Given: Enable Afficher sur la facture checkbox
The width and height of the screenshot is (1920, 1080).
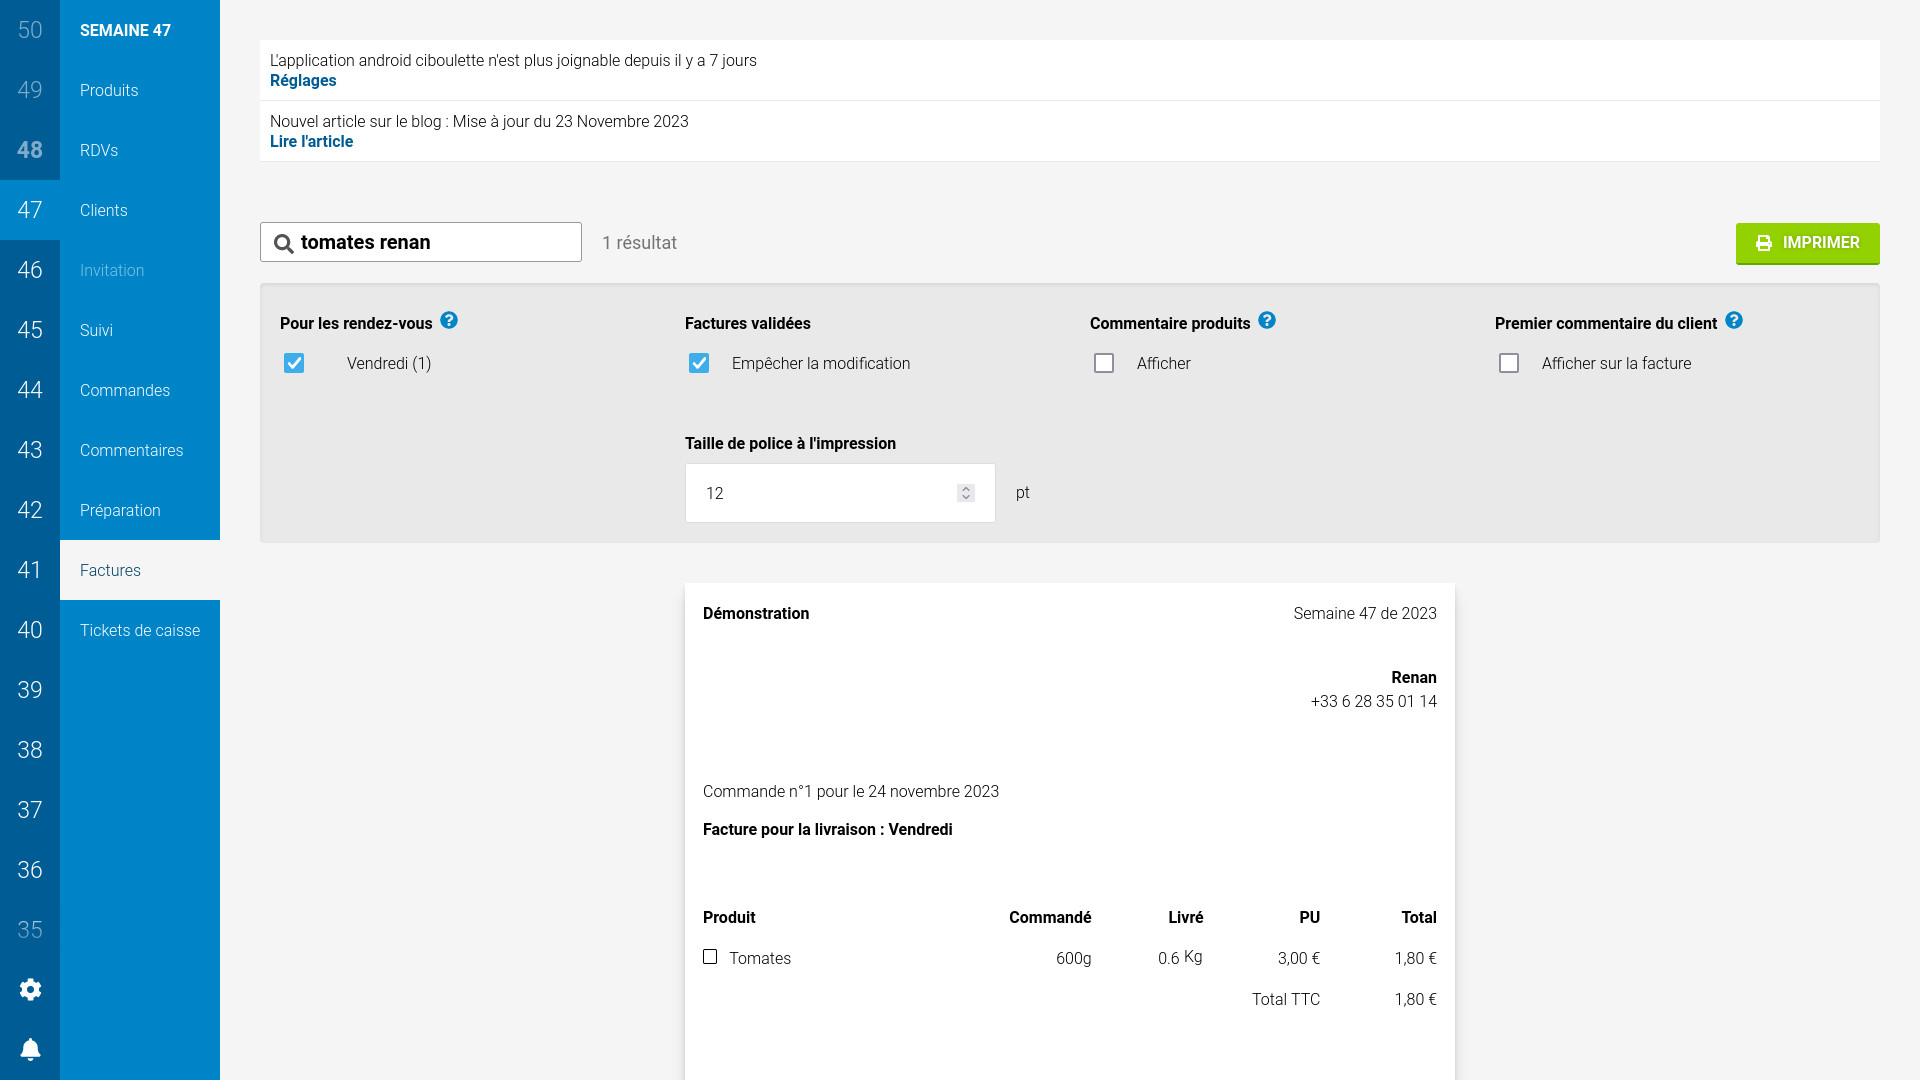Looking at the screenshot, I should point(1509,363).
